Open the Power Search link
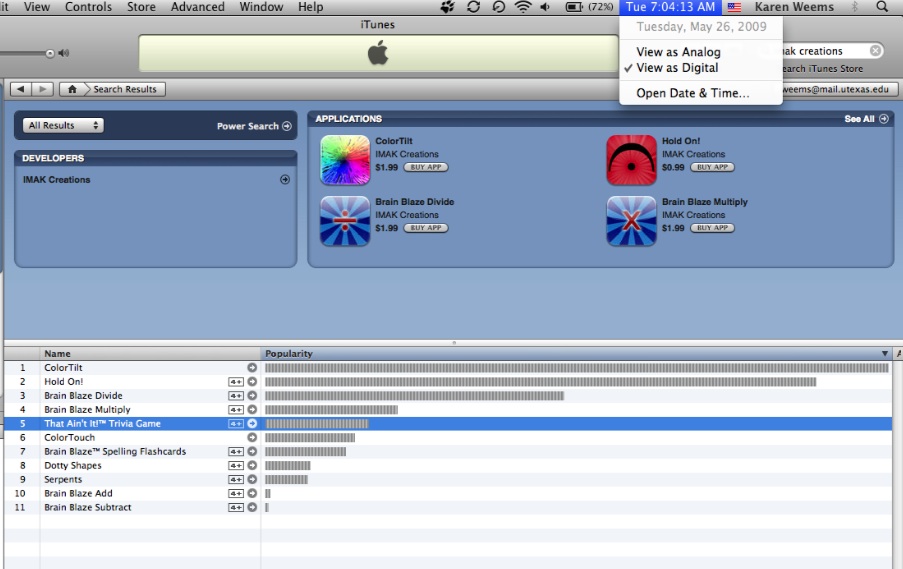Screen dimensions: 903x569 tap(248, 126)
